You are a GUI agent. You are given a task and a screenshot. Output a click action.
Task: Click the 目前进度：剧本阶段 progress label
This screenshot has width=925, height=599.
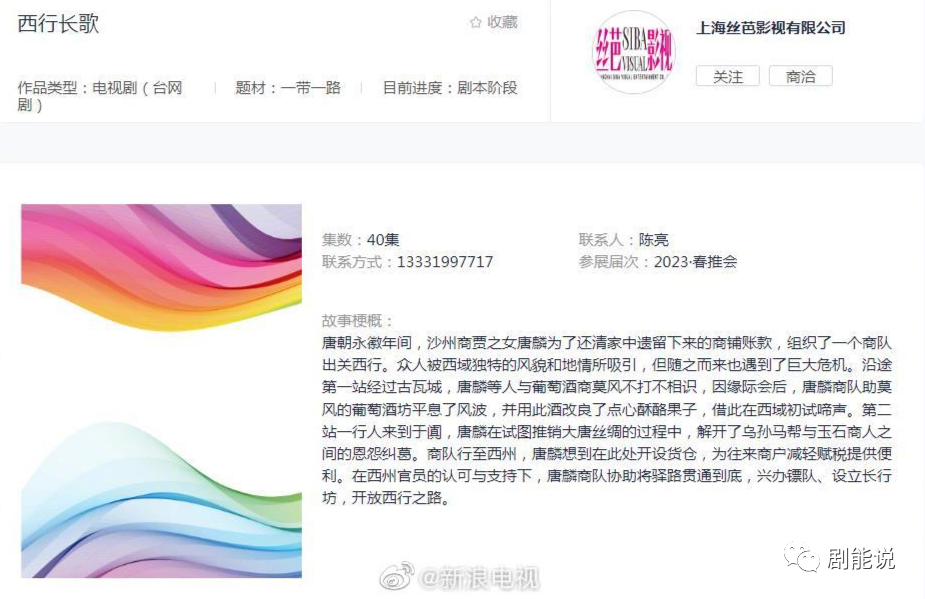(450, 88)
